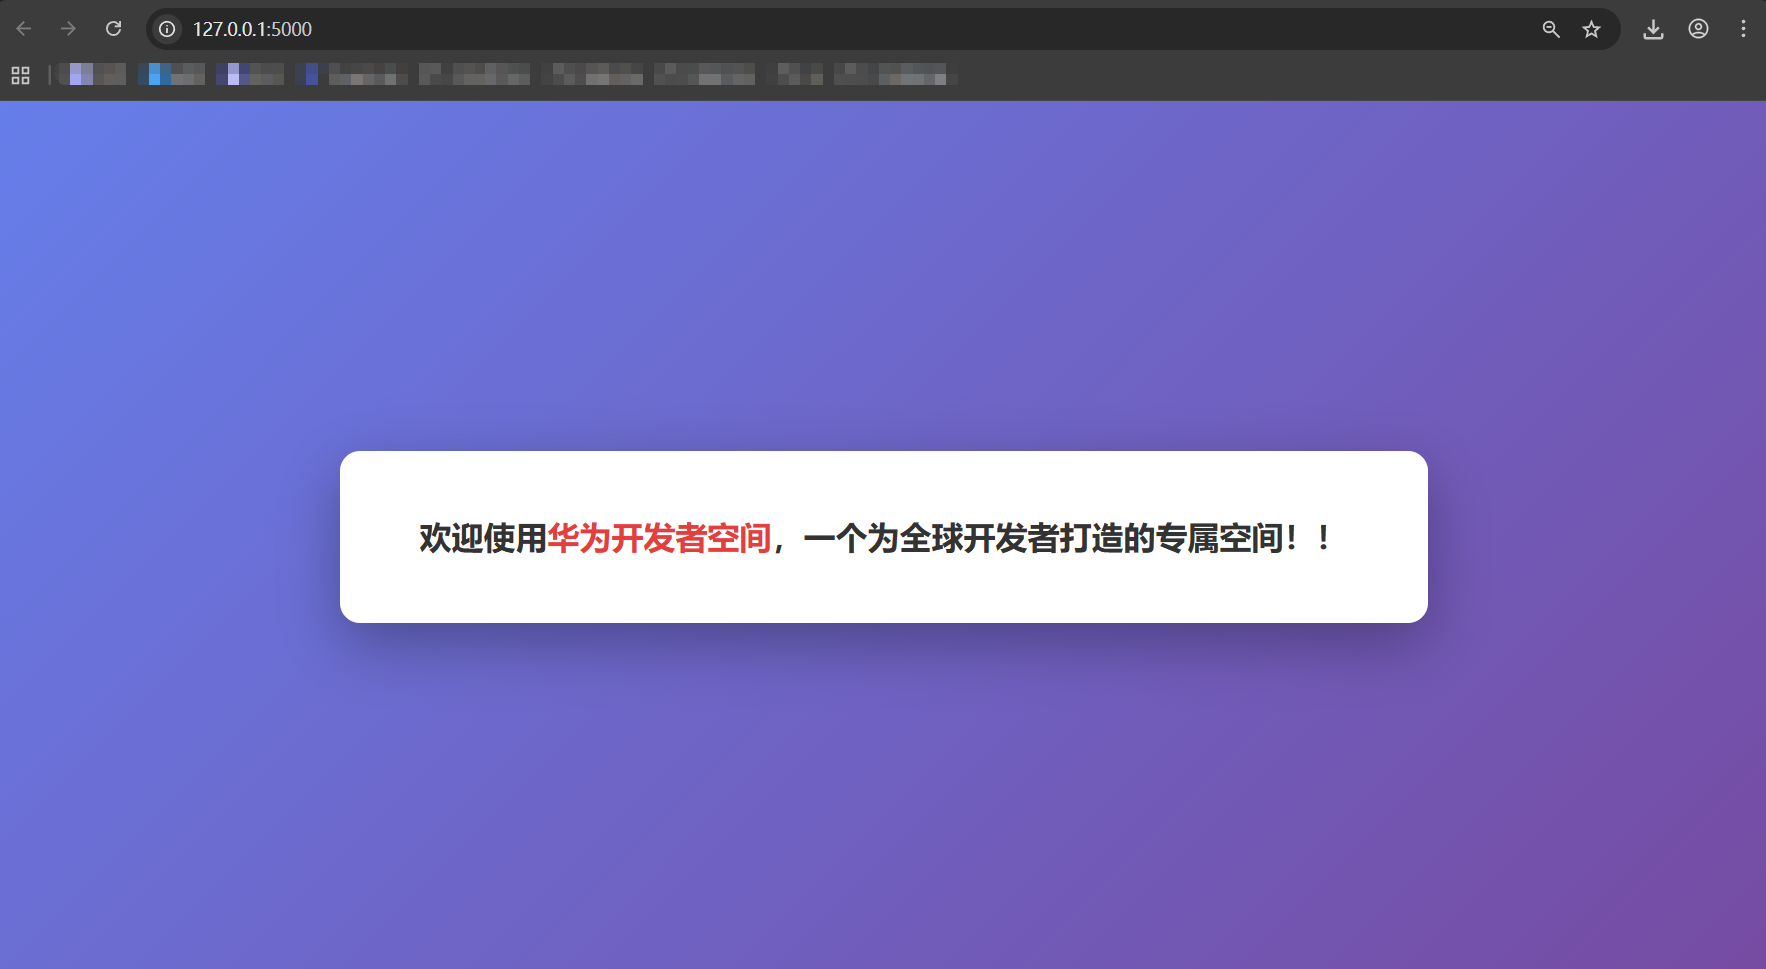Click the browser back arrow
The width and height of the screenshot is (1766, 969).
[x=24, y=29]
